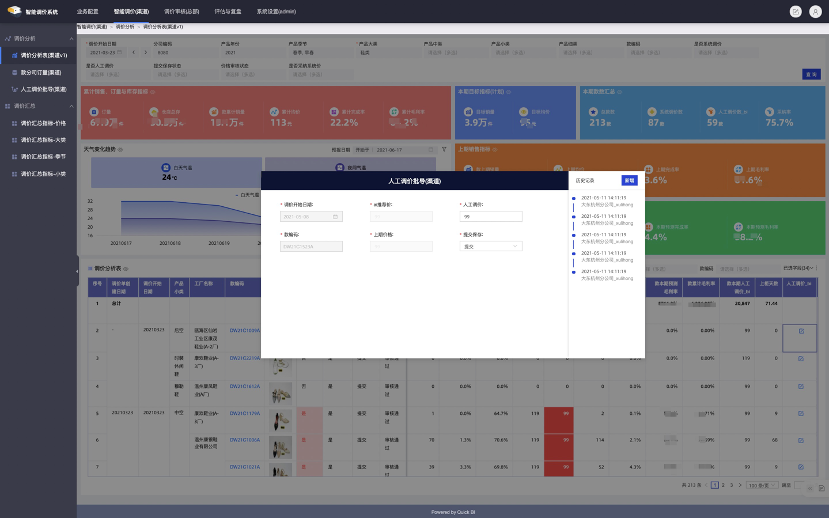This screenshot has height=518, width=830.
Task: Open the 系统设置(admin) top menu
Action: point(276,11)
